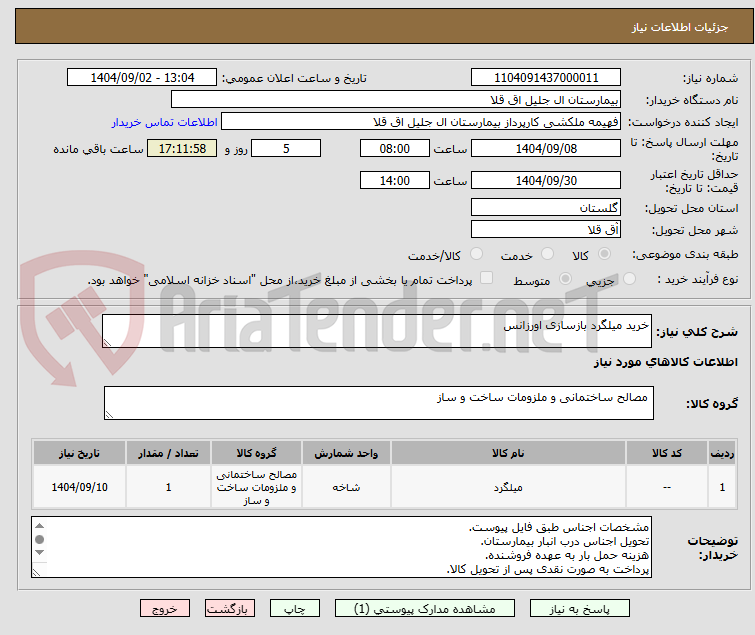755x635 pixels.
Task: Click the تاریخ نیاز column header
Action: (79, 453)
